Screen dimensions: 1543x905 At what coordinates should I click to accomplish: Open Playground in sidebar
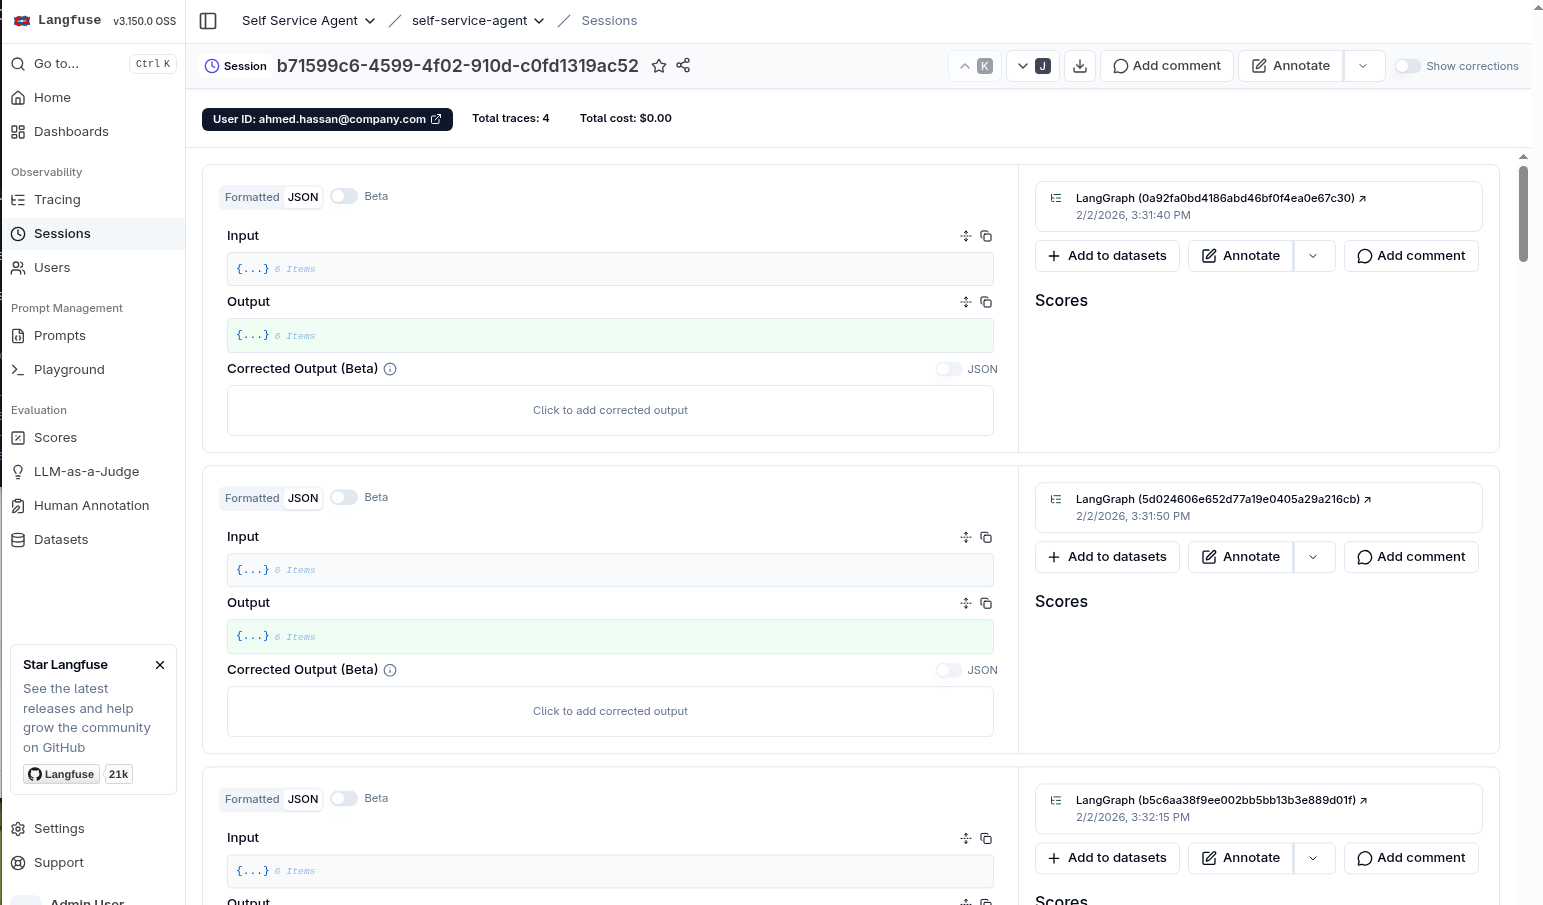point(93,370)
